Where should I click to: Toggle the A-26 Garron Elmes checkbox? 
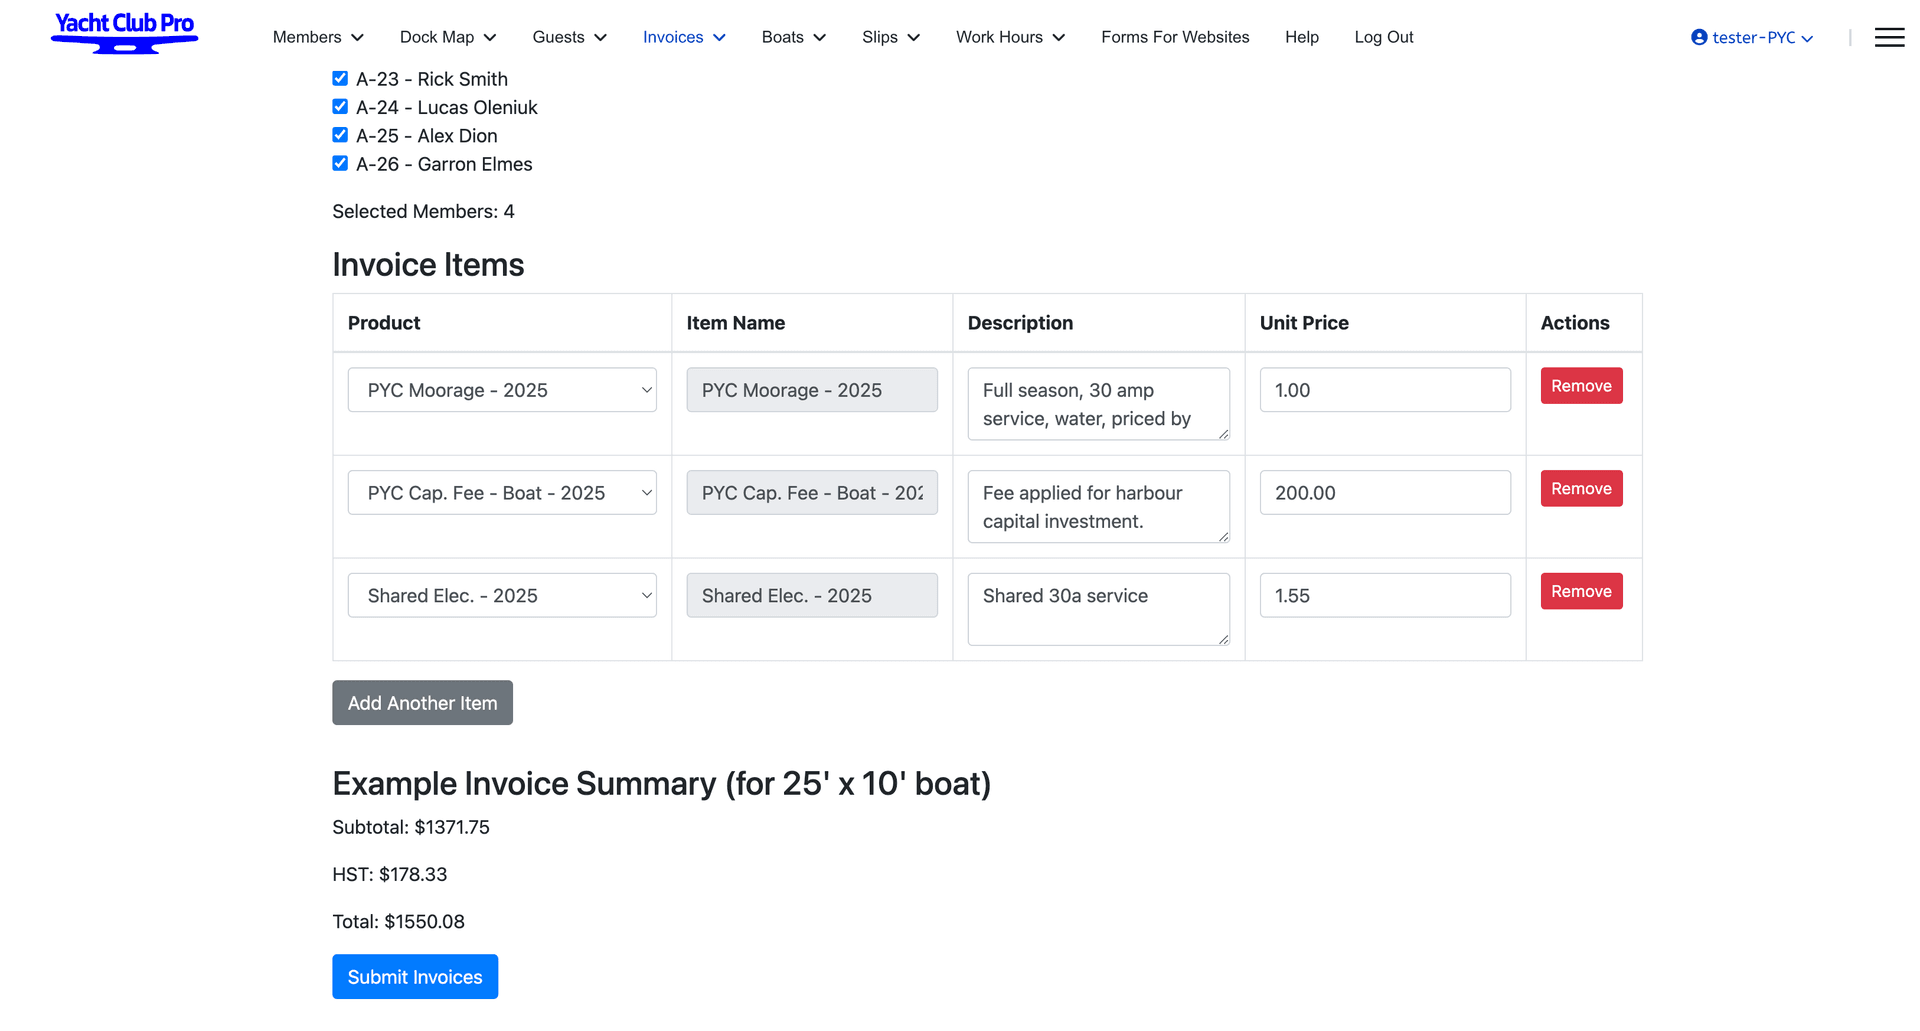(340, 163)
